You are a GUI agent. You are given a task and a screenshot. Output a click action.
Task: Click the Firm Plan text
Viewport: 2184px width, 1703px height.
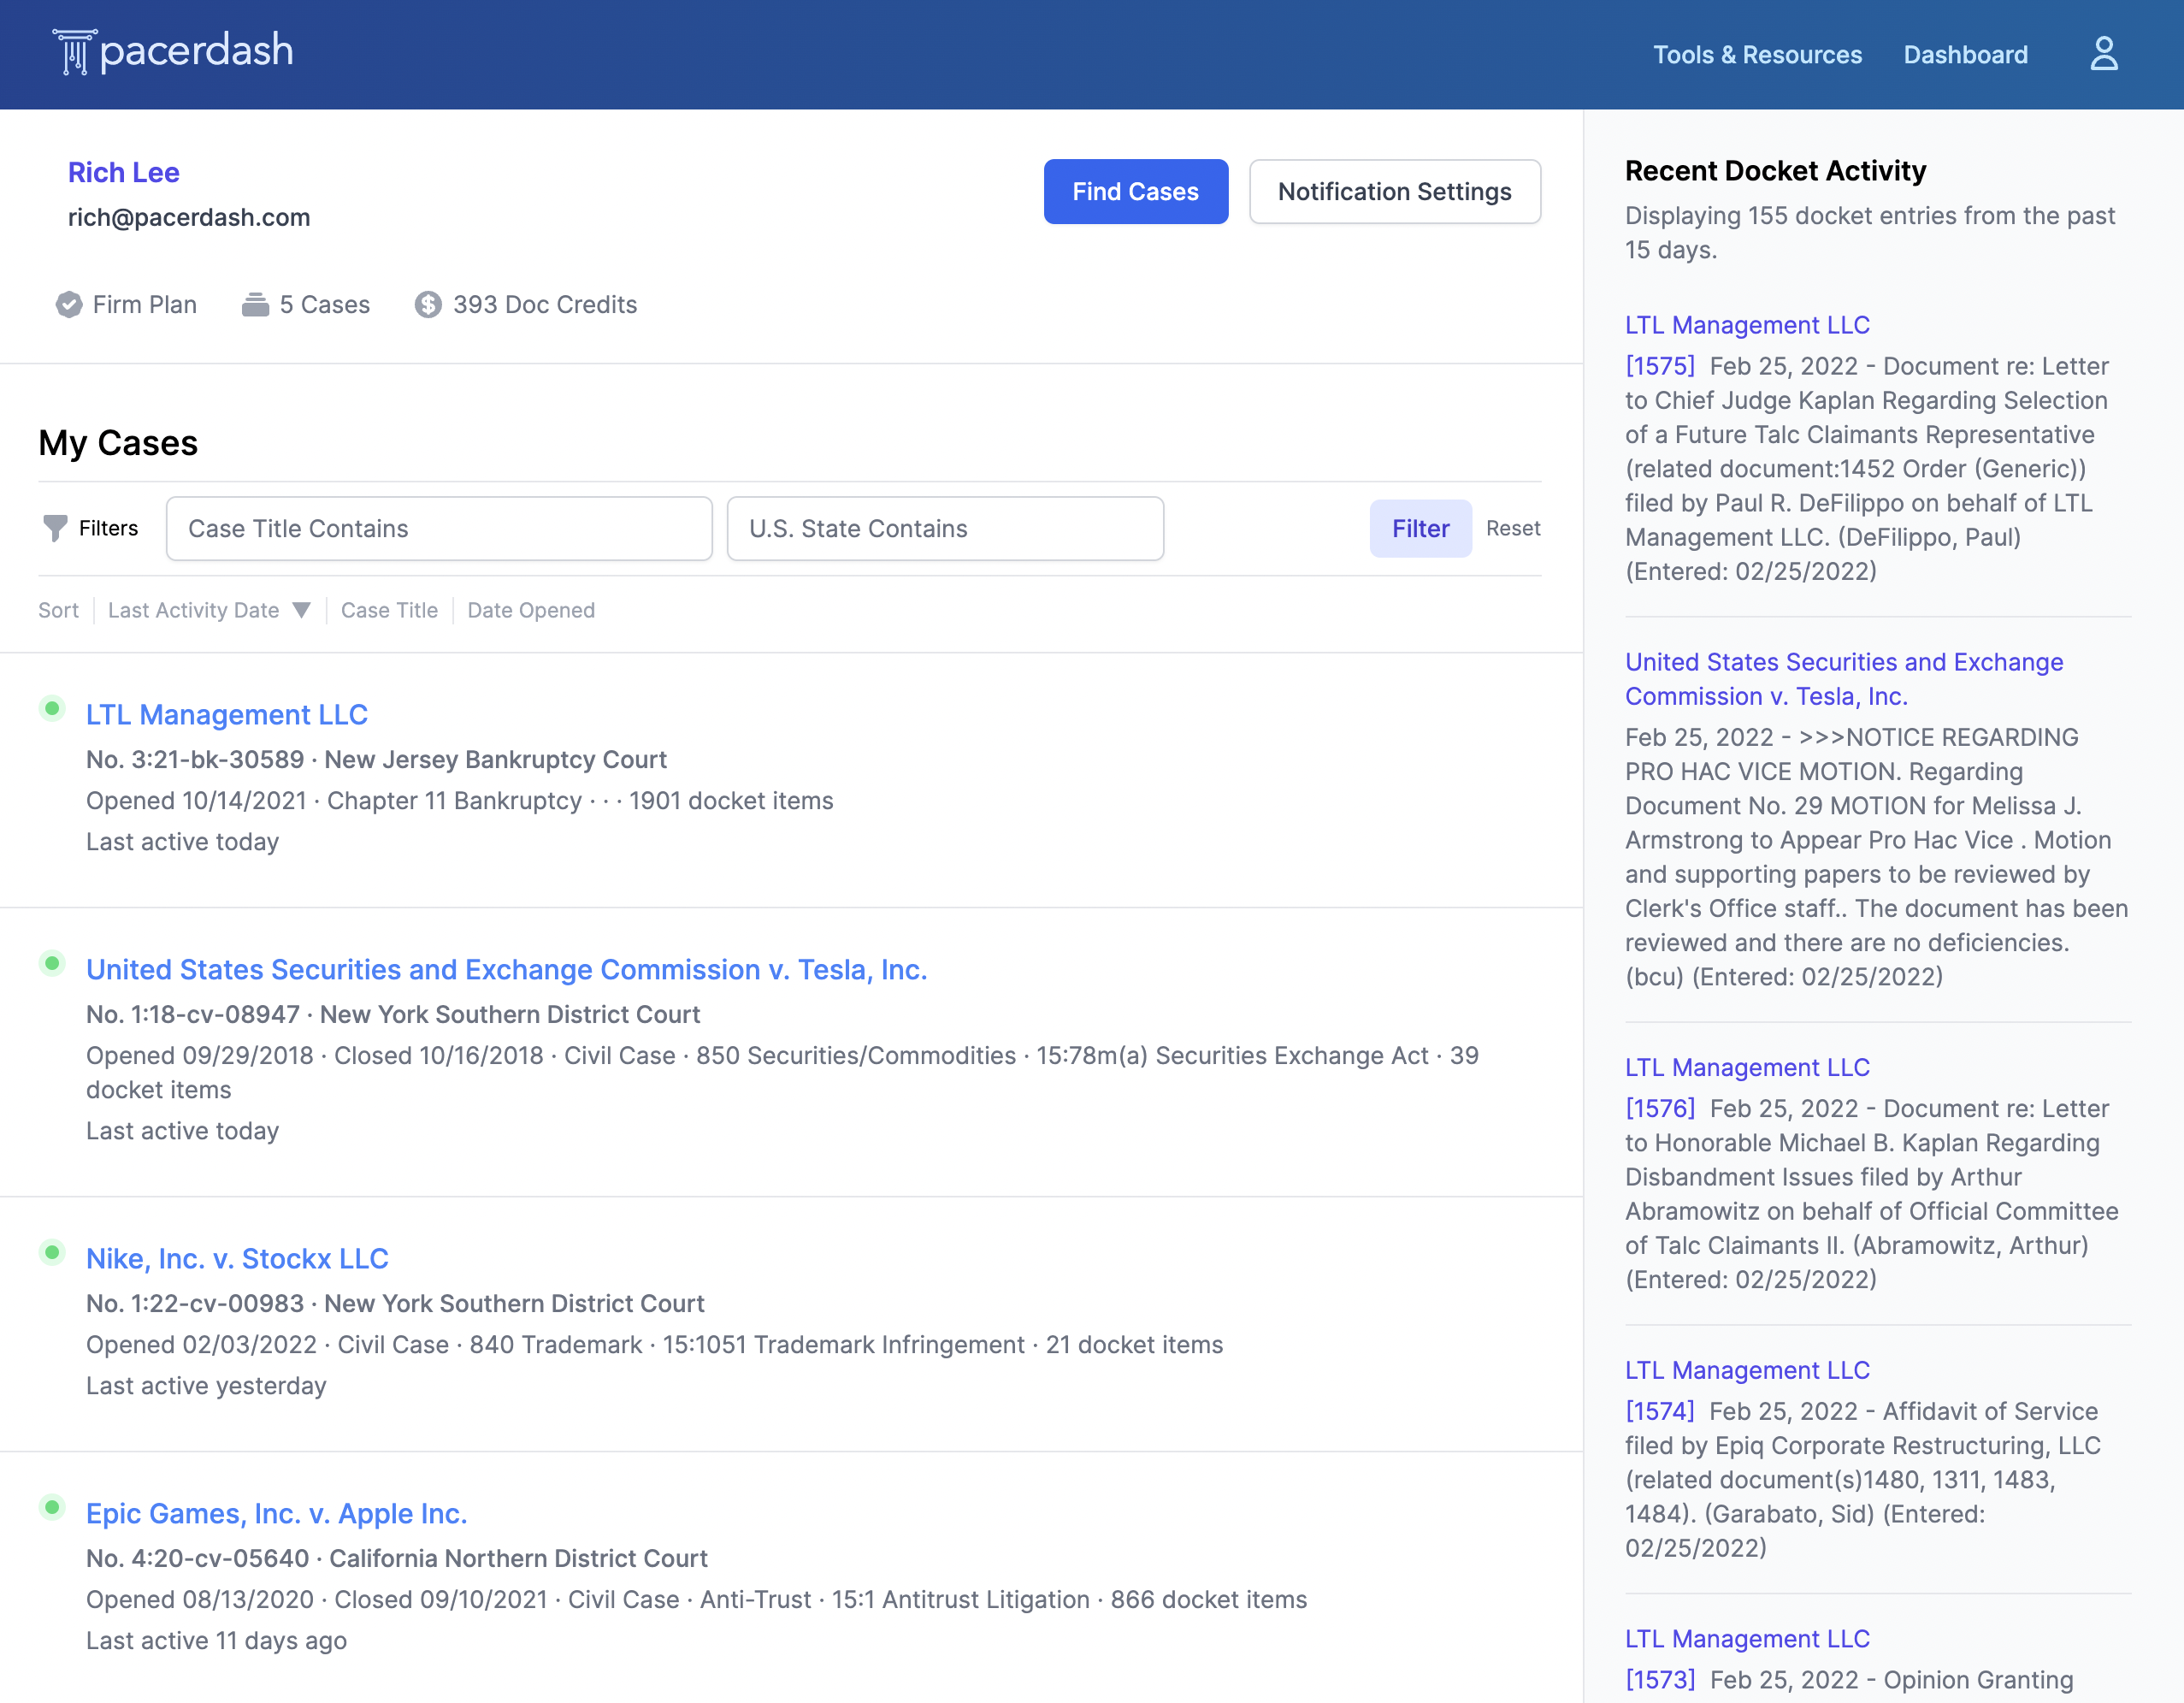pos(145,305)
